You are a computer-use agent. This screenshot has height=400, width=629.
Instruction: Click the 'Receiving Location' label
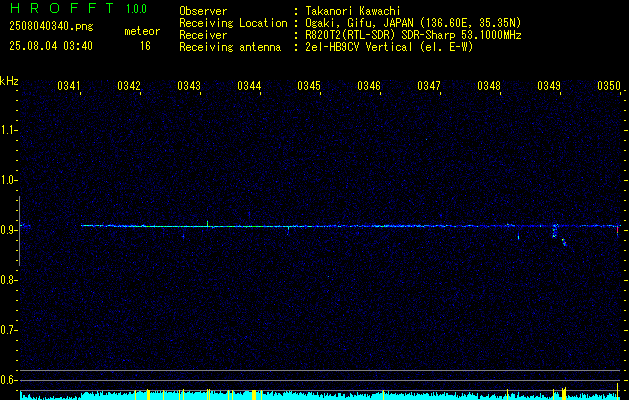coord(233,23)
